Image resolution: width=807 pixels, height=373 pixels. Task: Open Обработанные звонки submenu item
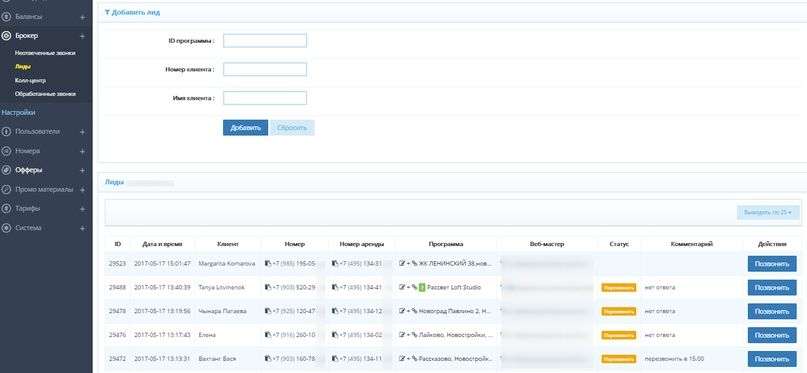coord(45,94)
